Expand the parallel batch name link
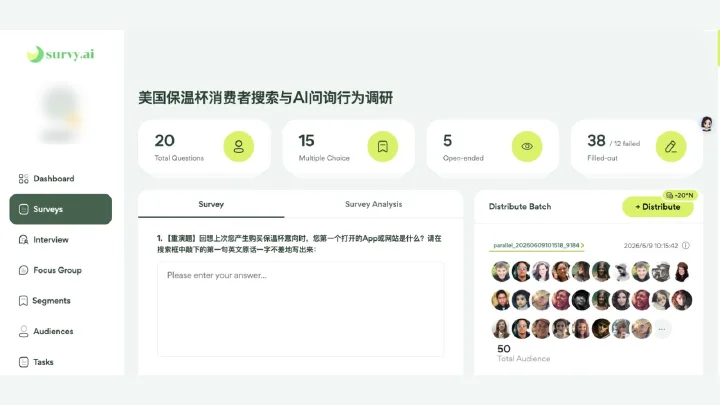Screen dimensions: 720x405 [538, 246]
